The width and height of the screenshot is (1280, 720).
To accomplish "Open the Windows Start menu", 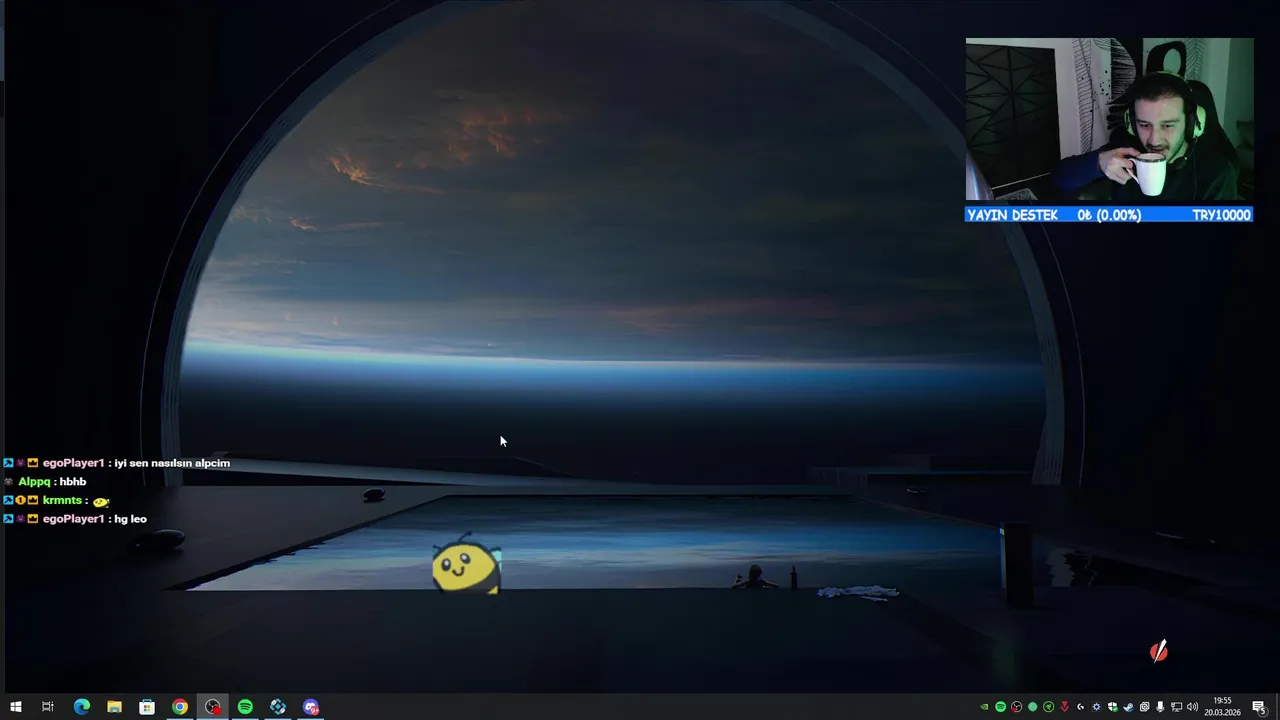I will (15, 707).
